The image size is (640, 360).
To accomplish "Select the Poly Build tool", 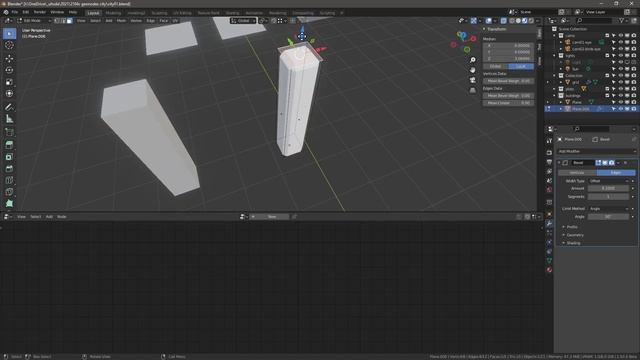I will (9, 203).
